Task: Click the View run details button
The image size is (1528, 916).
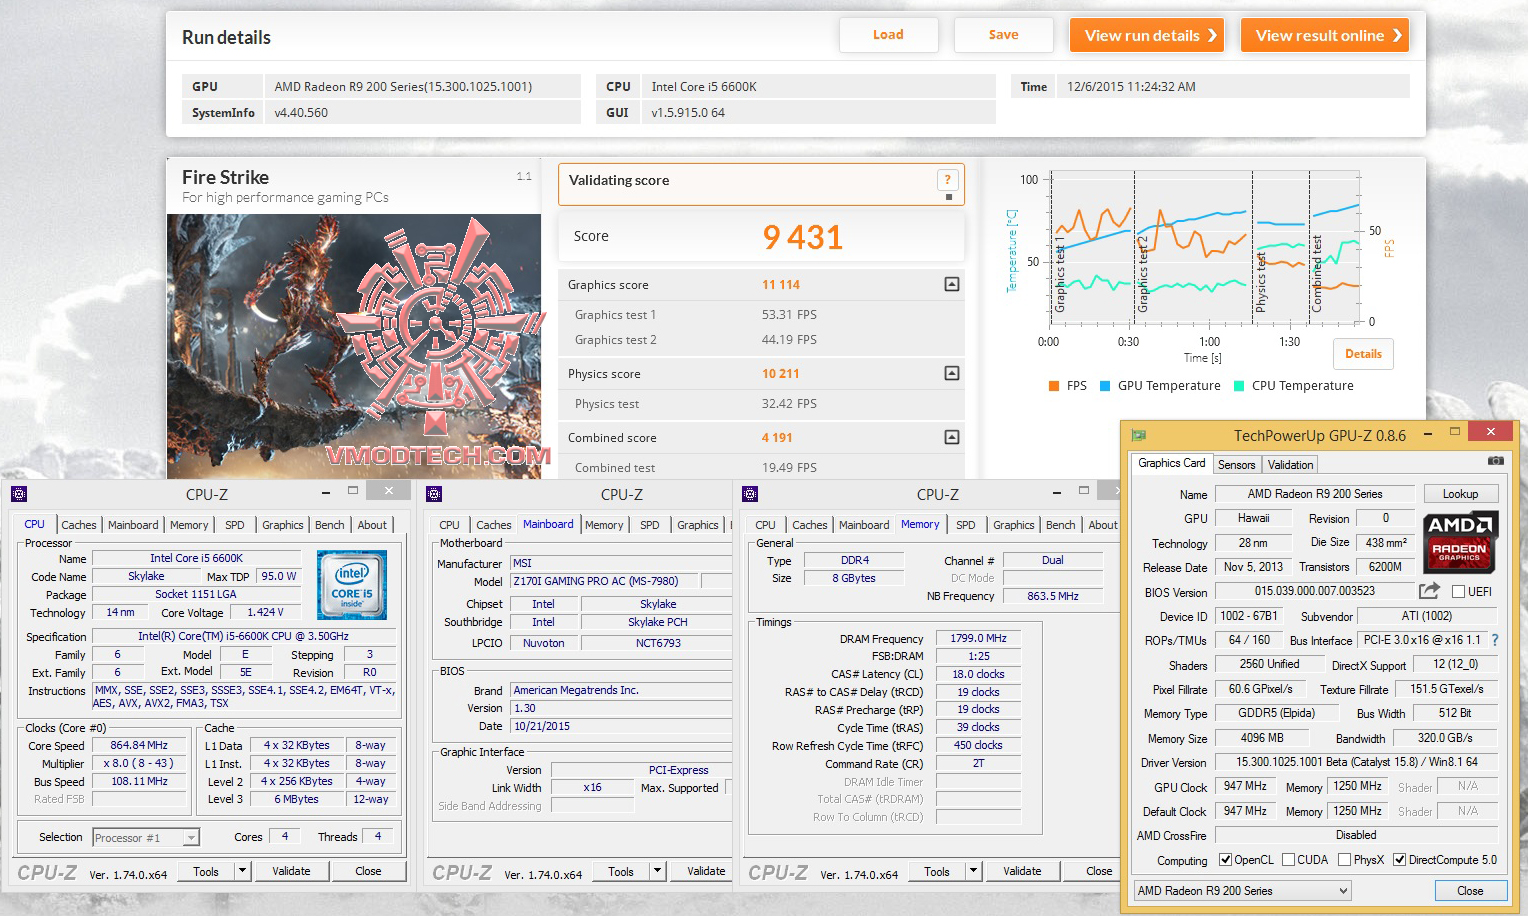Action: [x=1149, y=35]
